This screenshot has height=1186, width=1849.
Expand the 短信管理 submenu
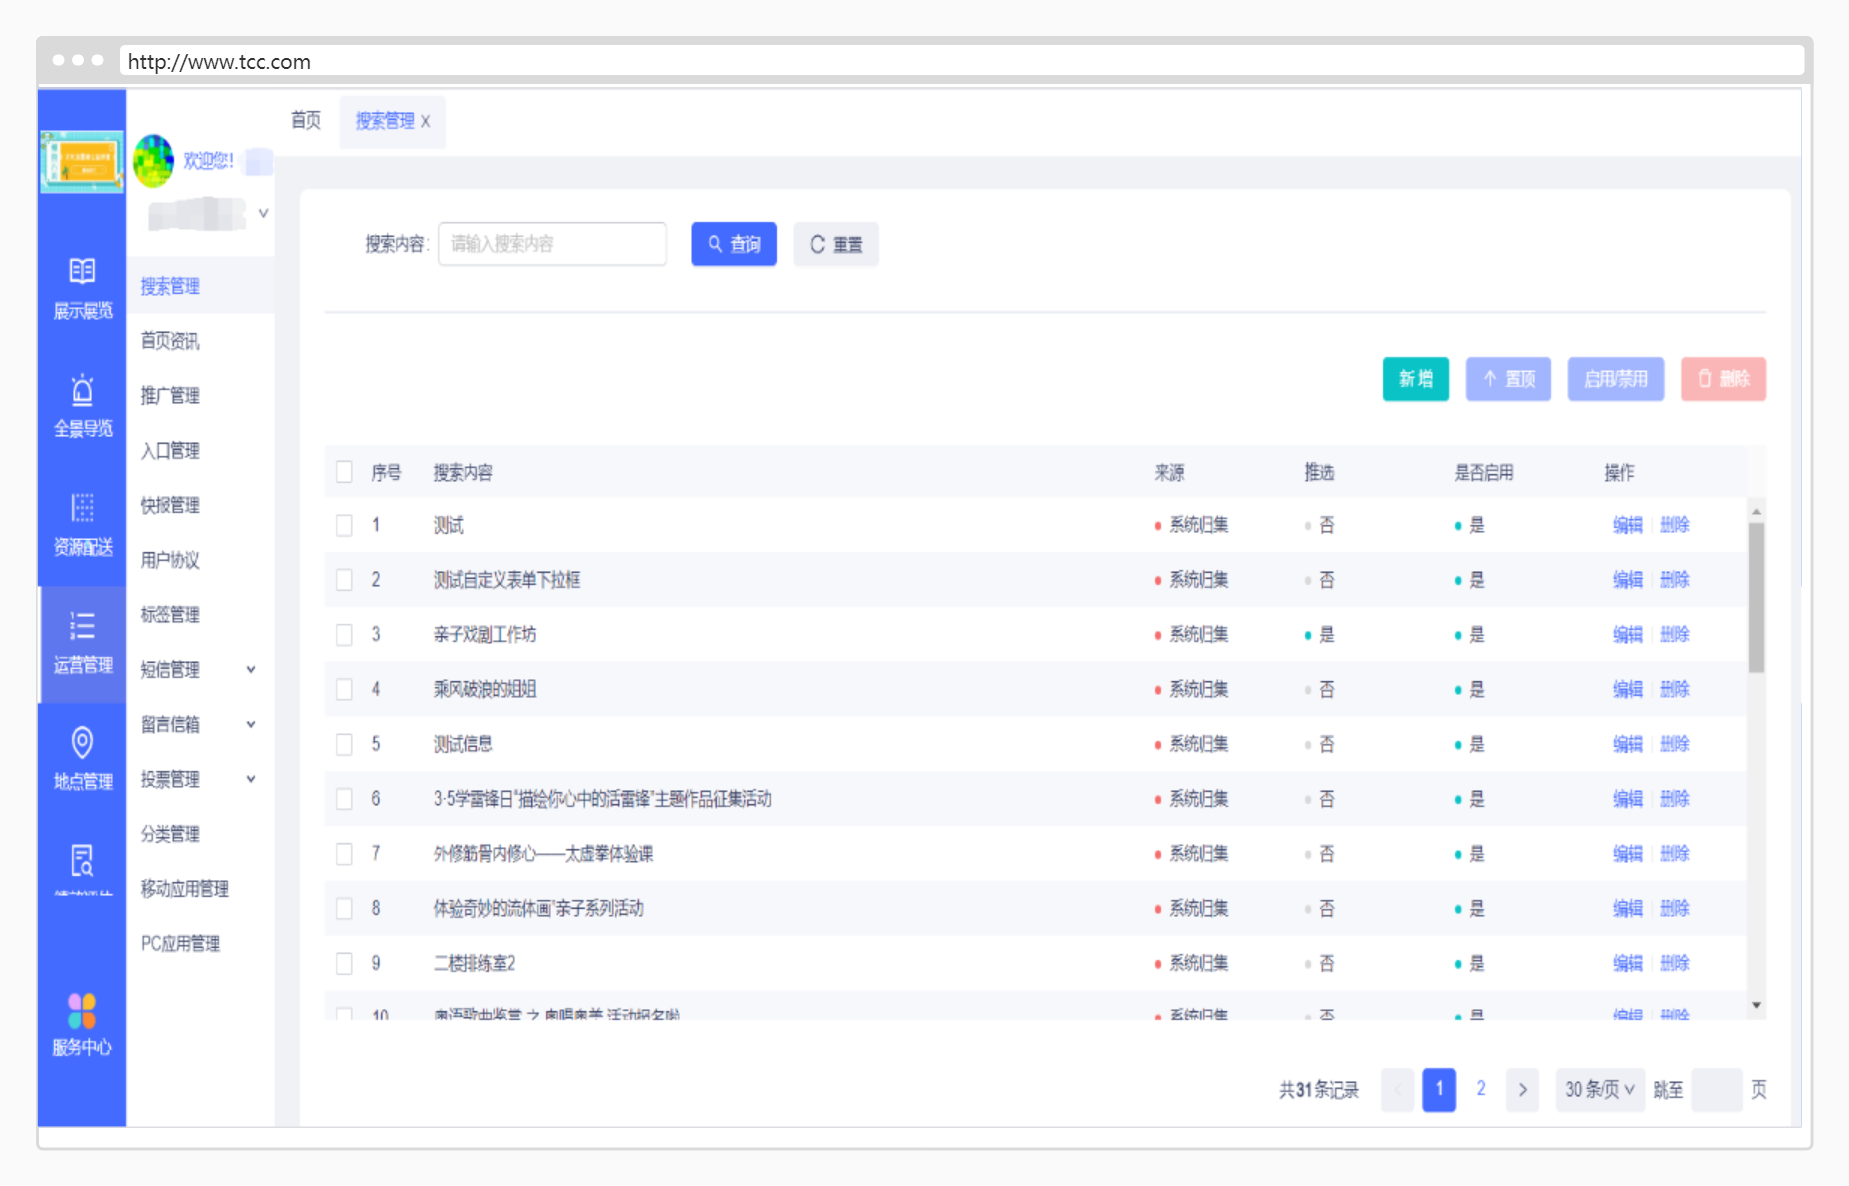[251, 670]
